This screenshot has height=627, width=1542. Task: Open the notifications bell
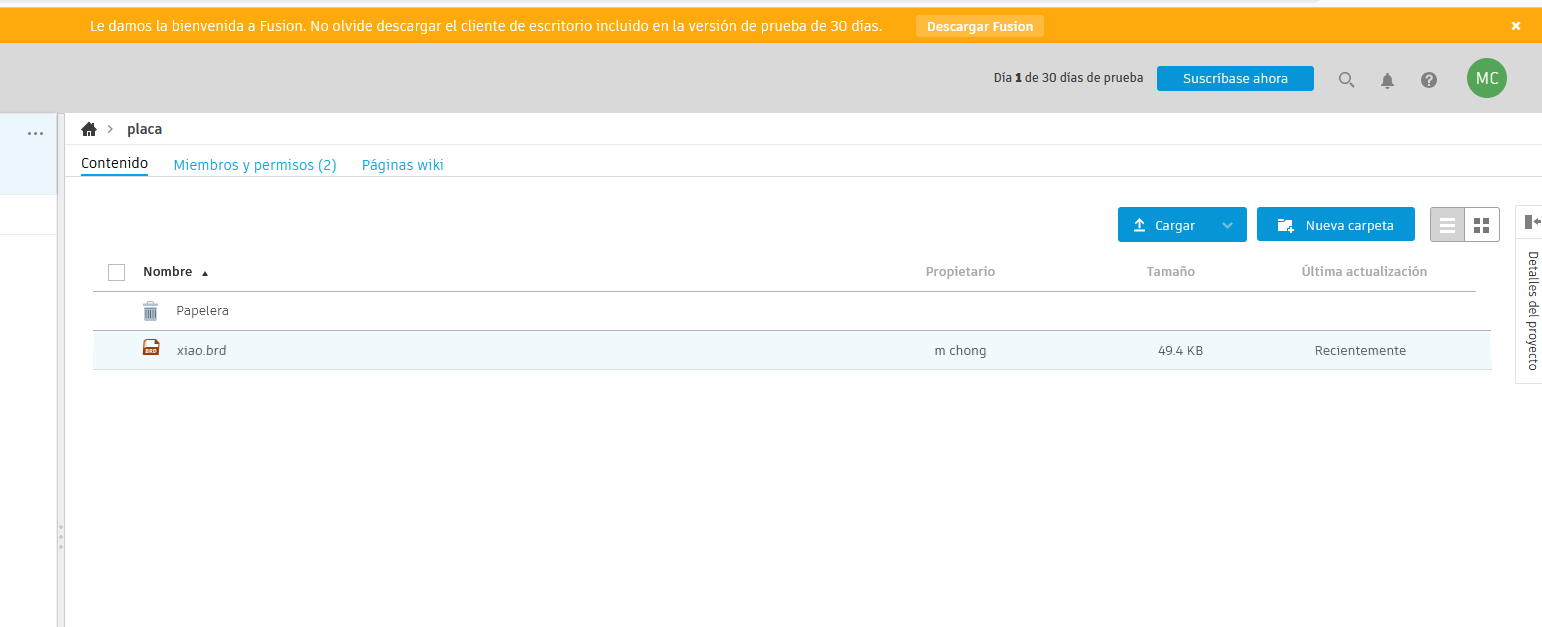pos(1387,80)
